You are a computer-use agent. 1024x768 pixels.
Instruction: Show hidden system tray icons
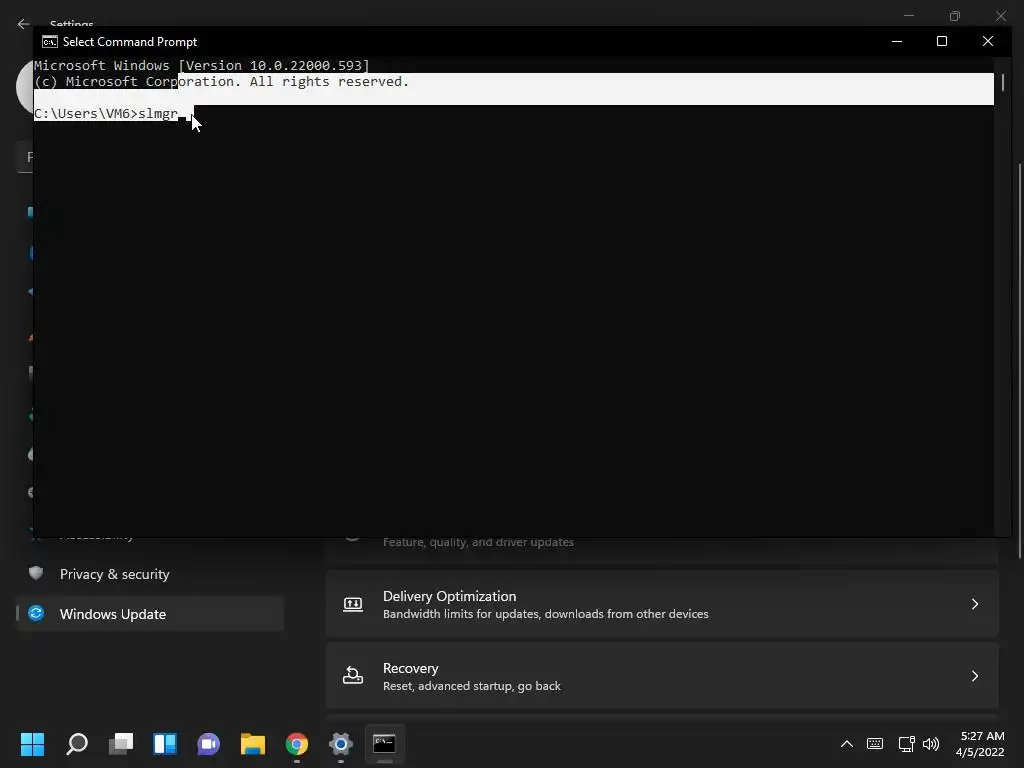click(x=846, y=744)
